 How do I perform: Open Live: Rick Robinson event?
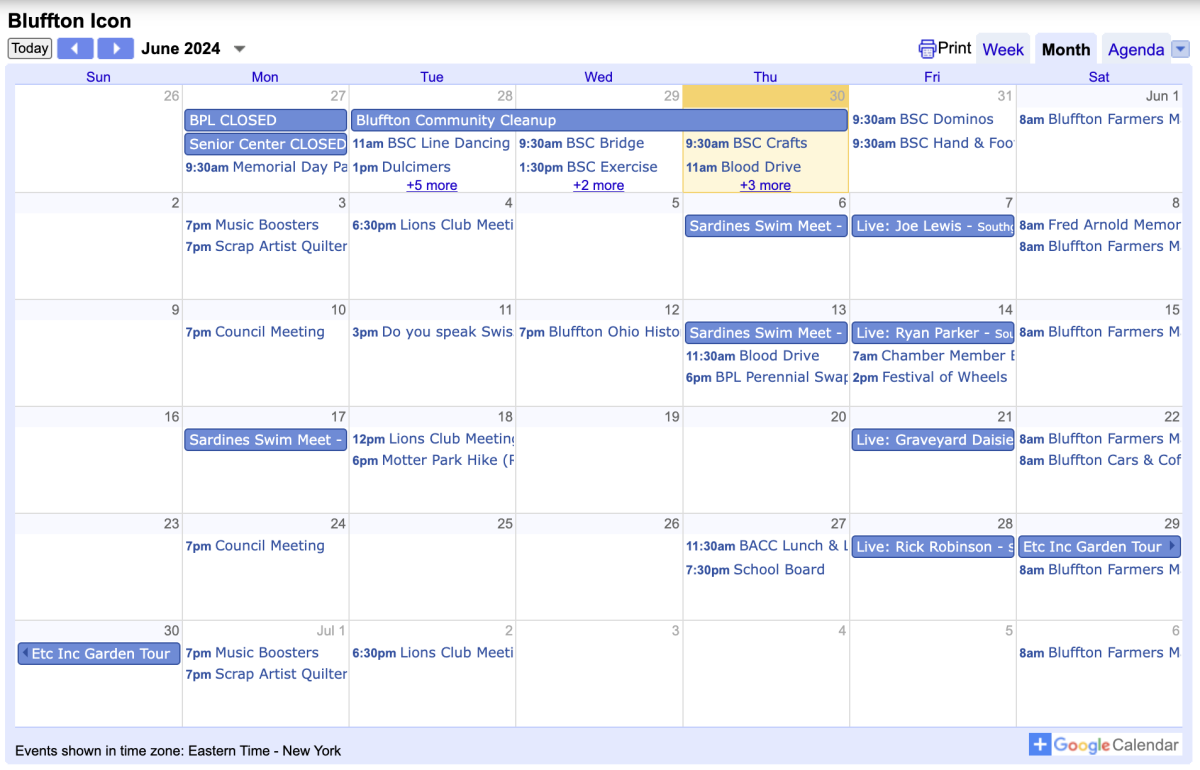933,547
